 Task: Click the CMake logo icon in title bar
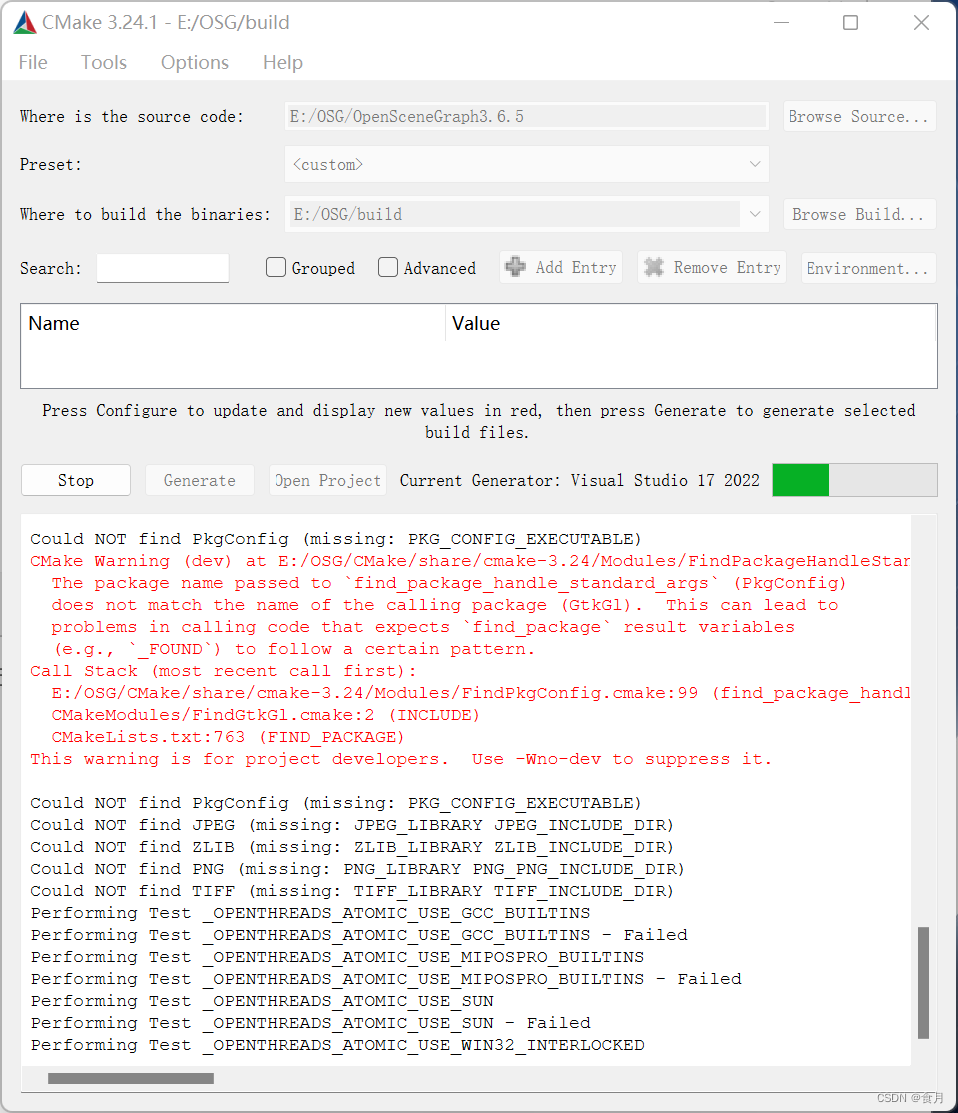pyautogui.click(x=25, y=23)
